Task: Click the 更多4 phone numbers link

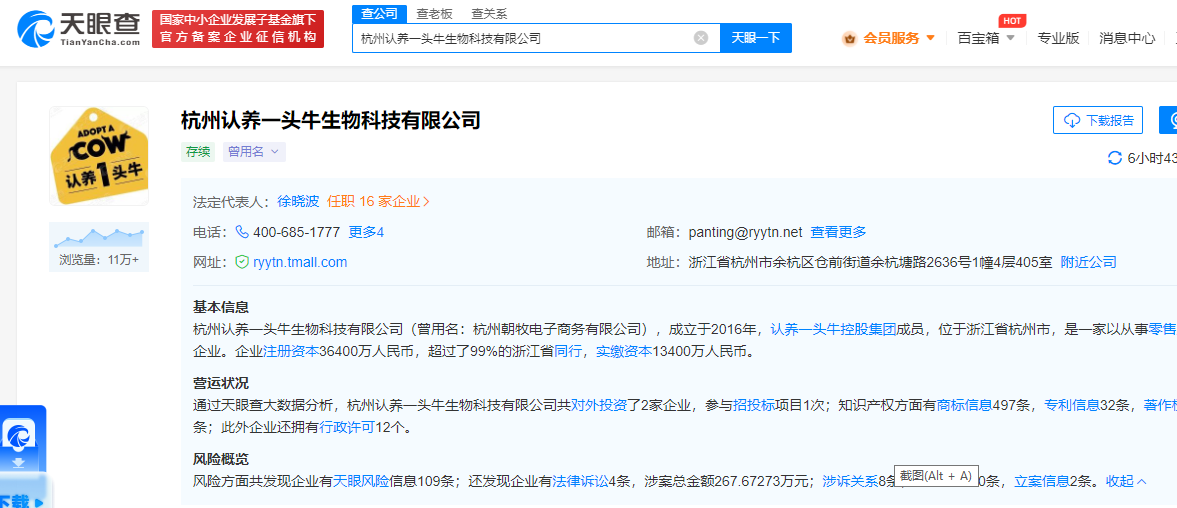Action: [x=366, y=232]
